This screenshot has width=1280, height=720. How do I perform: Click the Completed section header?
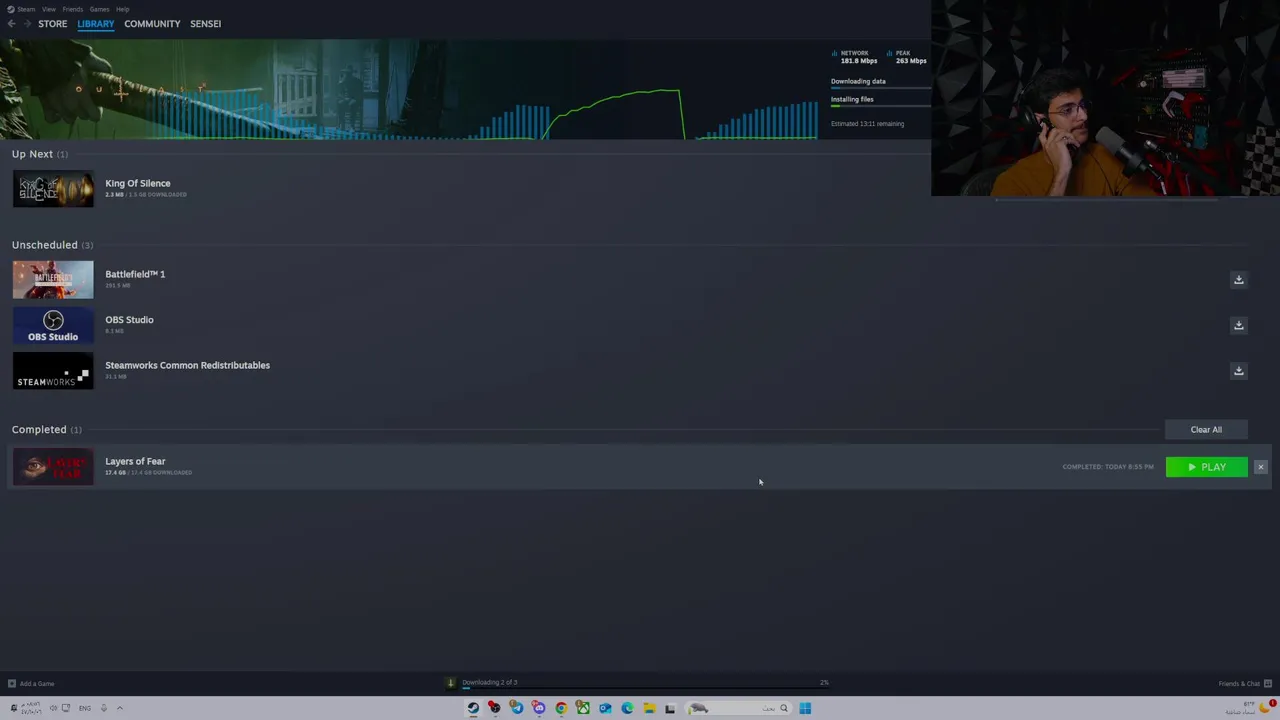point(47,430)
